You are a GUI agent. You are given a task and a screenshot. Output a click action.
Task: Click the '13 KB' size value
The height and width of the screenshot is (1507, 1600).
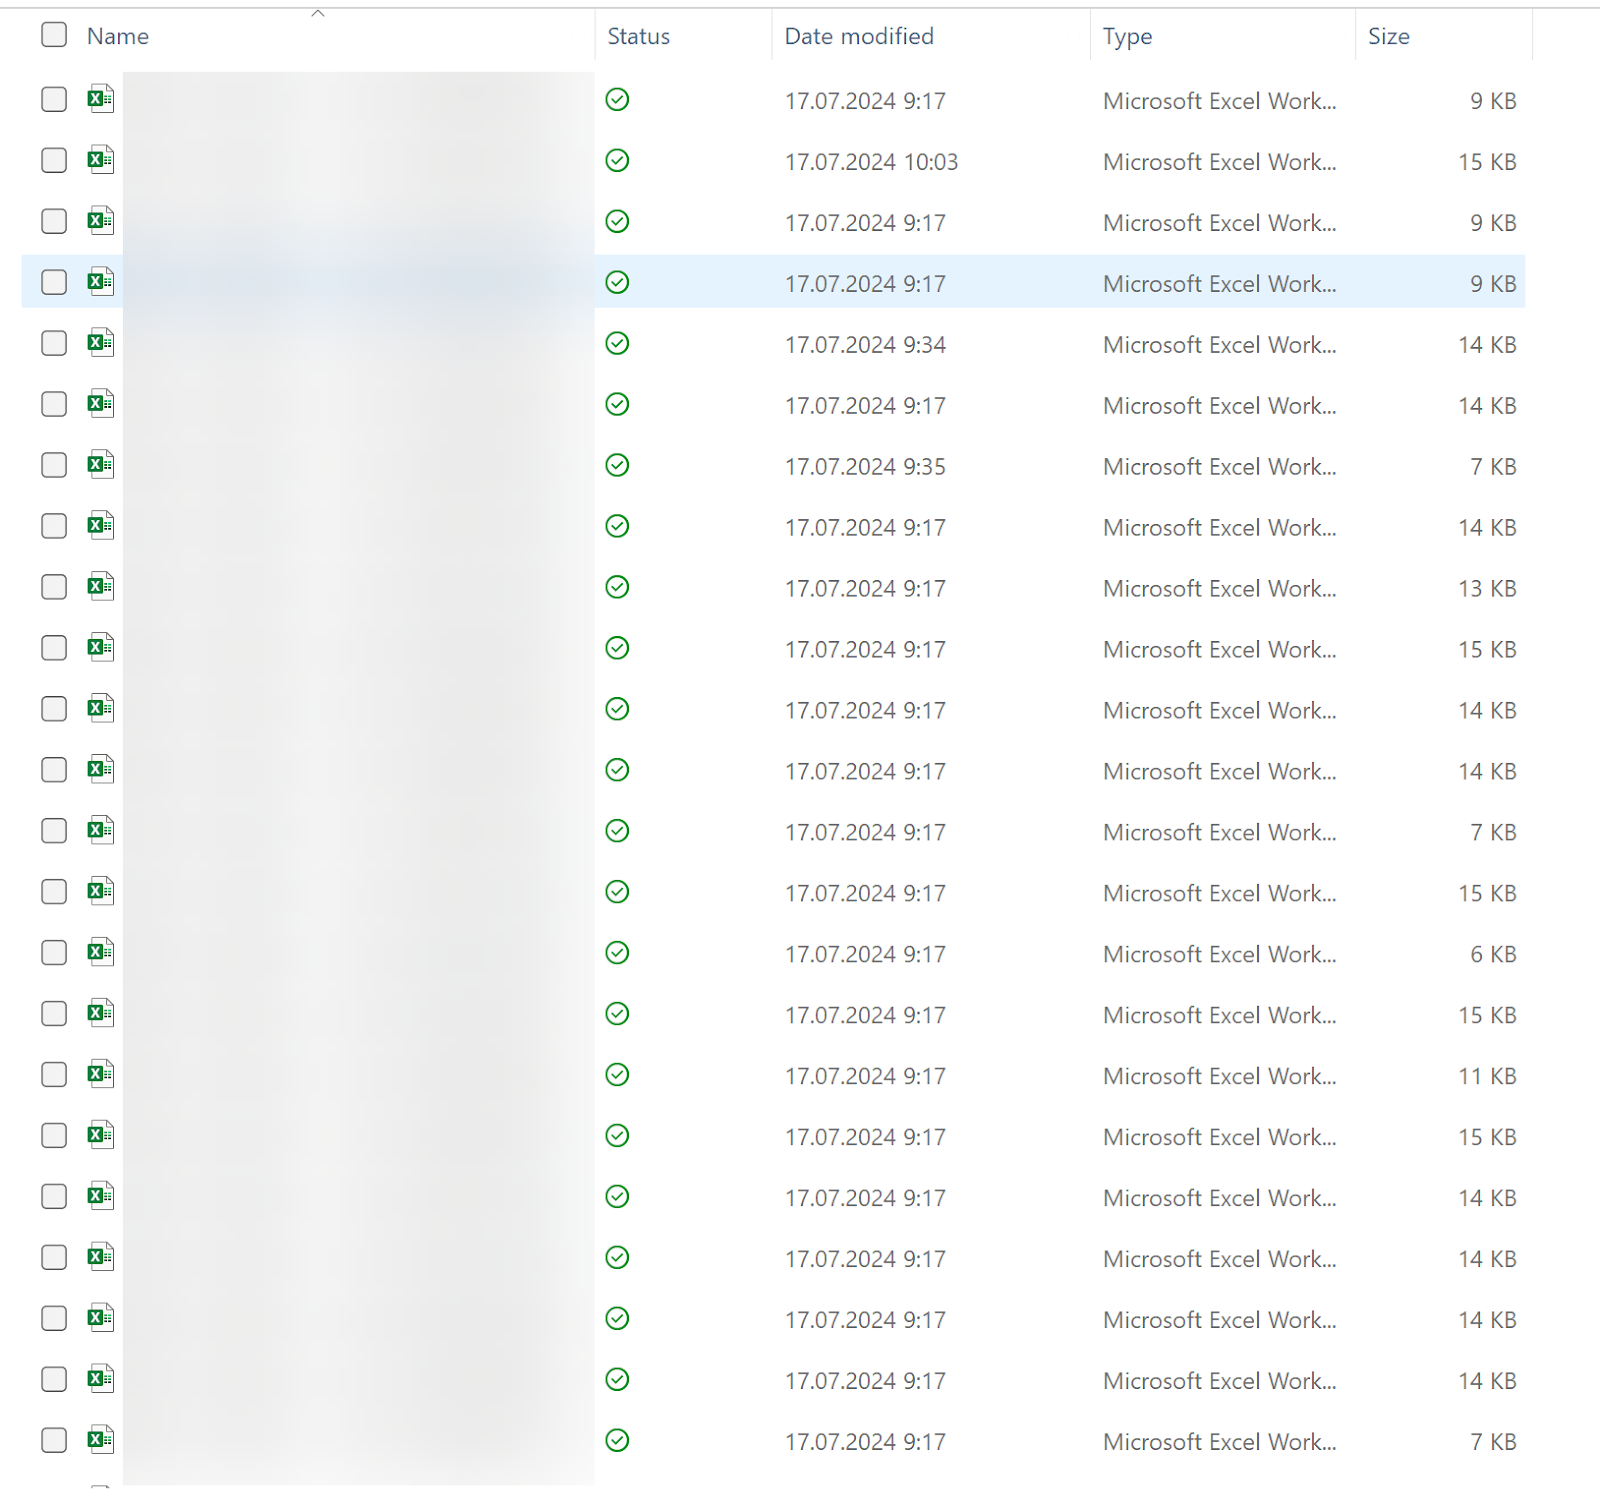click(x=1487, y=589)
